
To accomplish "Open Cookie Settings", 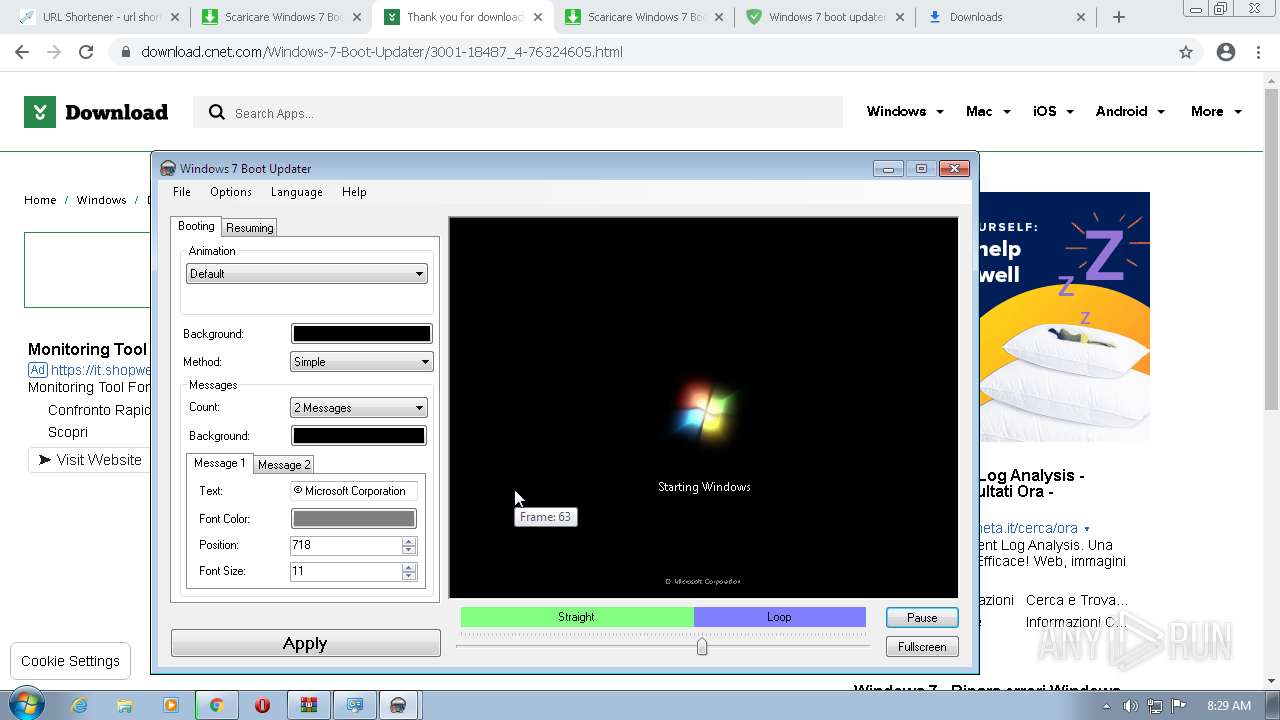I will (70, 661).
